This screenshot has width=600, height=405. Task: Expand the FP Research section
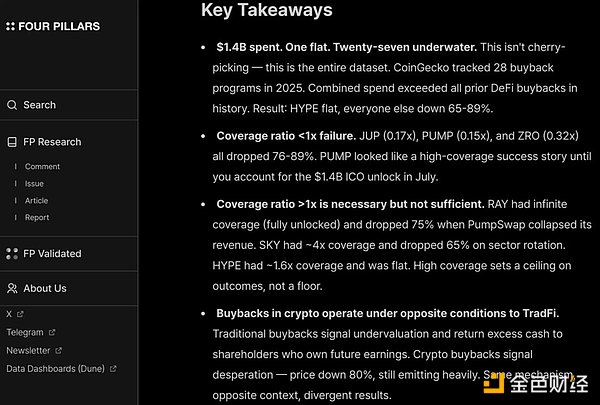(x=52, y=142)
